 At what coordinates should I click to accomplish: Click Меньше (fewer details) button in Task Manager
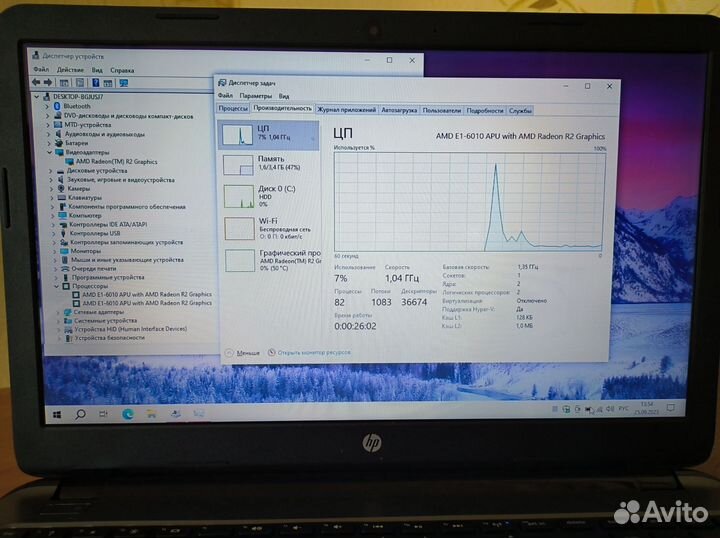(243, 353)
